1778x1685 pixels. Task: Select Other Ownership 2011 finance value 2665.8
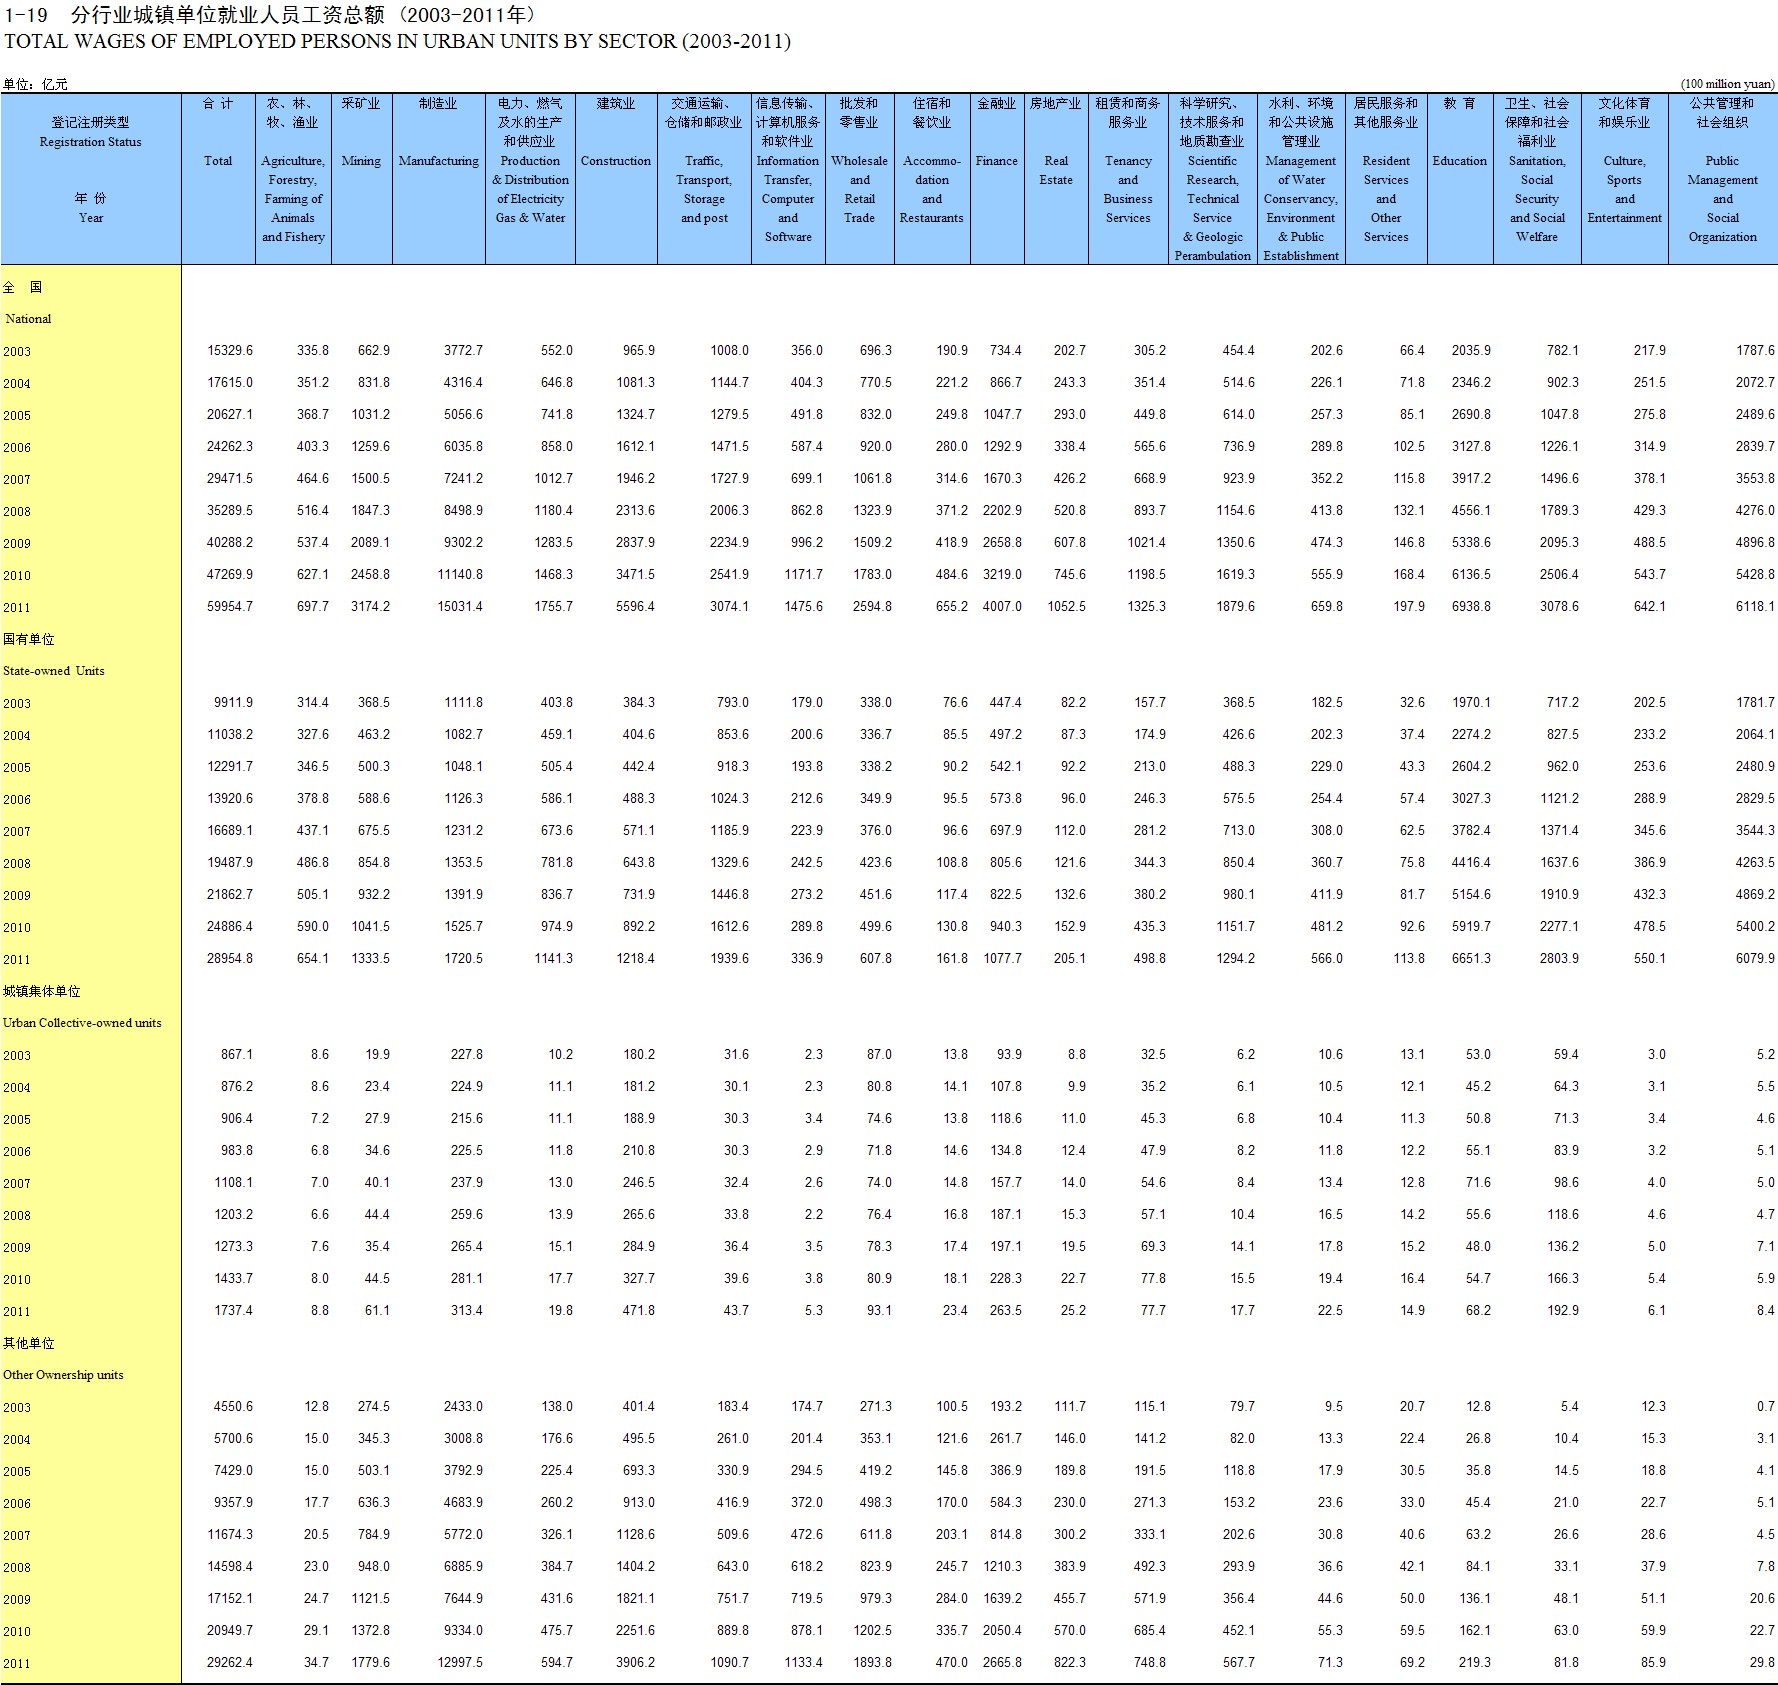[x=1002, y=1663]
